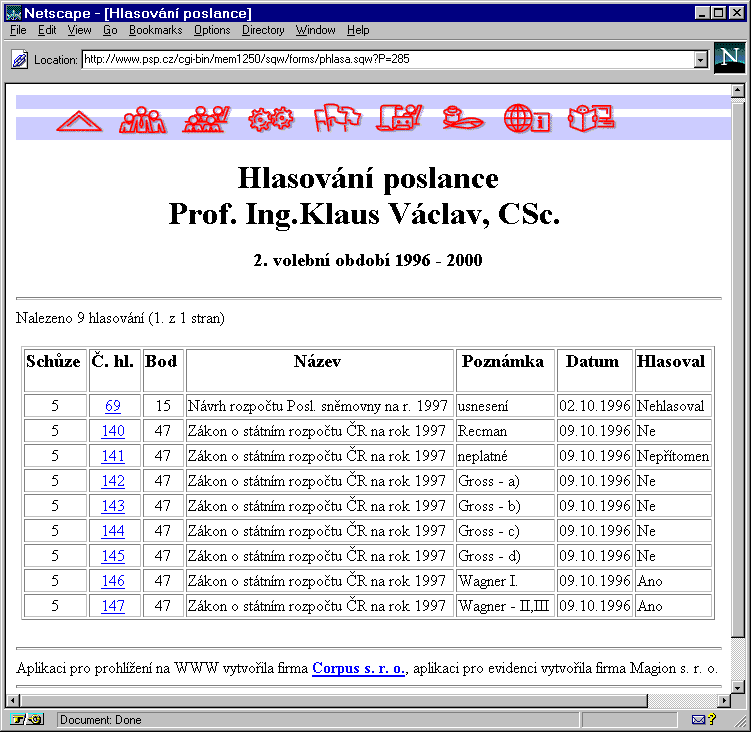Click the location link chain icon
The image size is (751, 732).
point(19,60)
